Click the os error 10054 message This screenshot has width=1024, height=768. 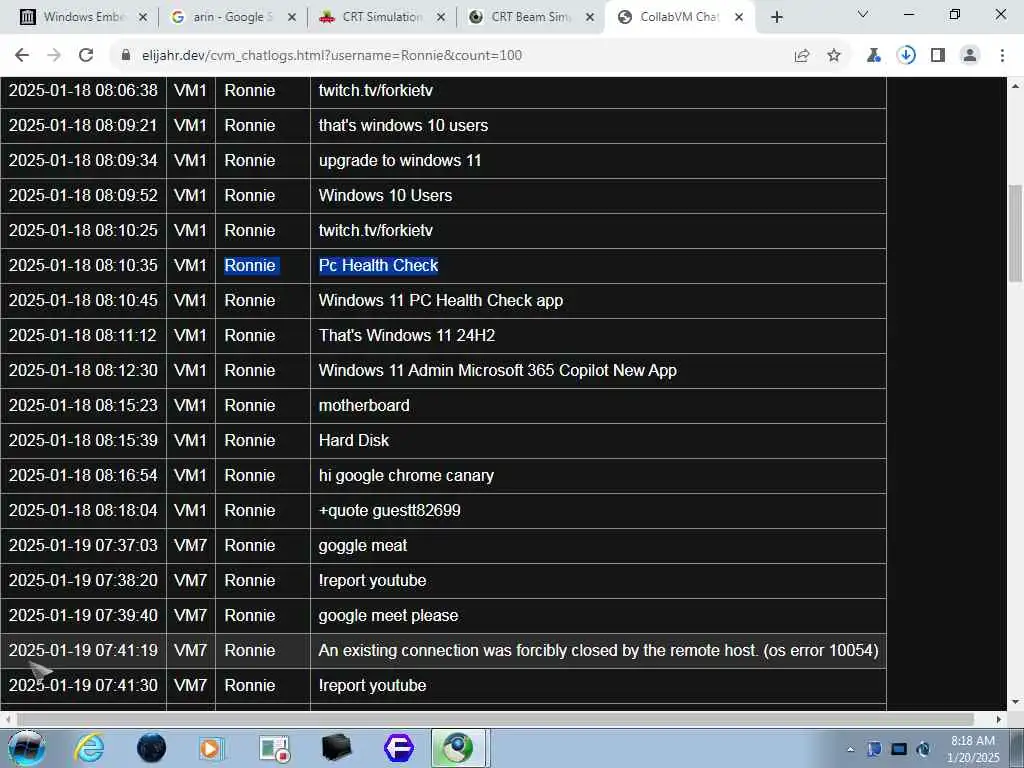click(598, 650)
